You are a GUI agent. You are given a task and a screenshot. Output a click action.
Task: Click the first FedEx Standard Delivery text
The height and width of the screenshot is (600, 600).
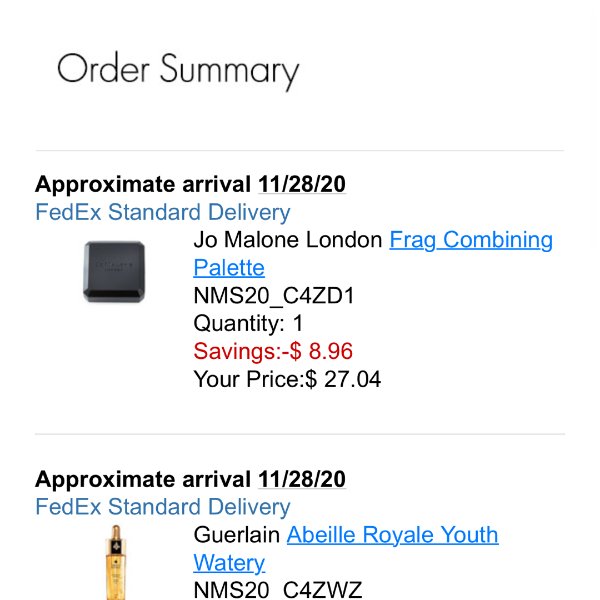(163, 212)
